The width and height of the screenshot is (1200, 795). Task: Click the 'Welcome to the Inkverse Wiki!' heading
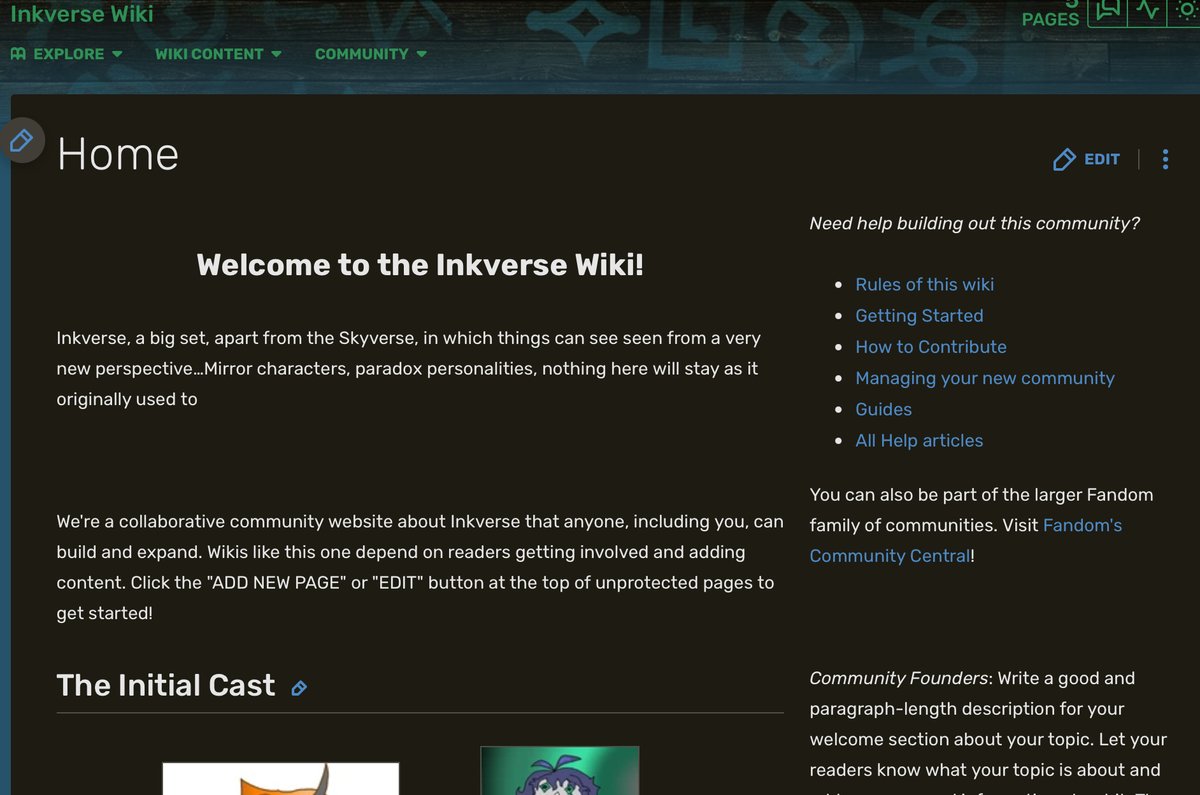(420, 265)
